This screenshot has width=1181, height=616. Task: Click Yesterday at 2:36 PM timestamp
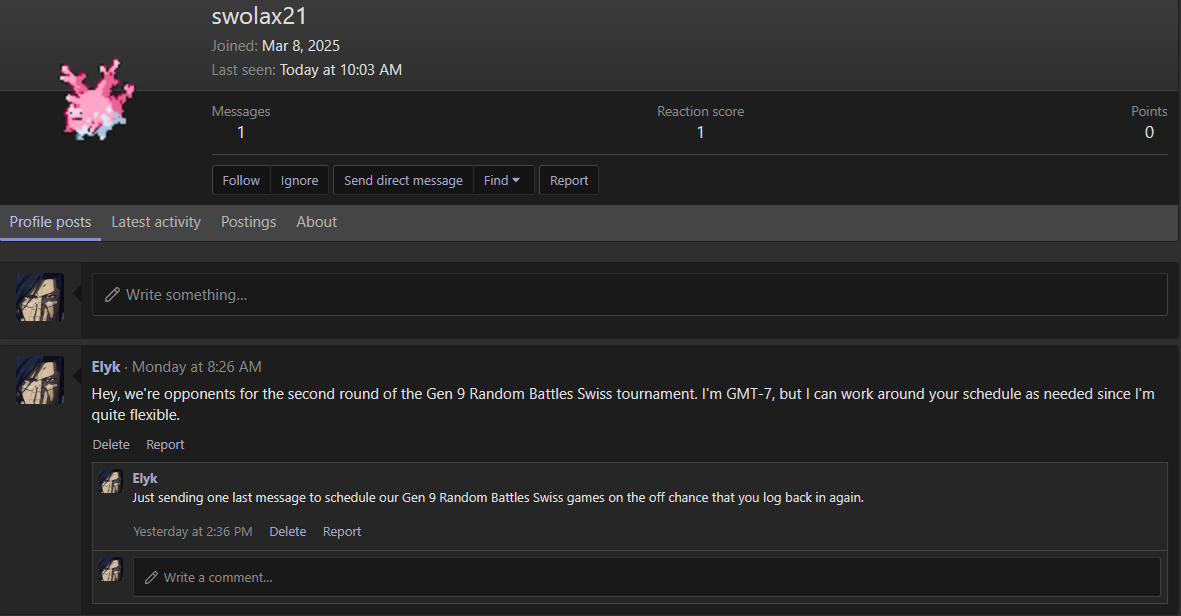tap(193, 532)
